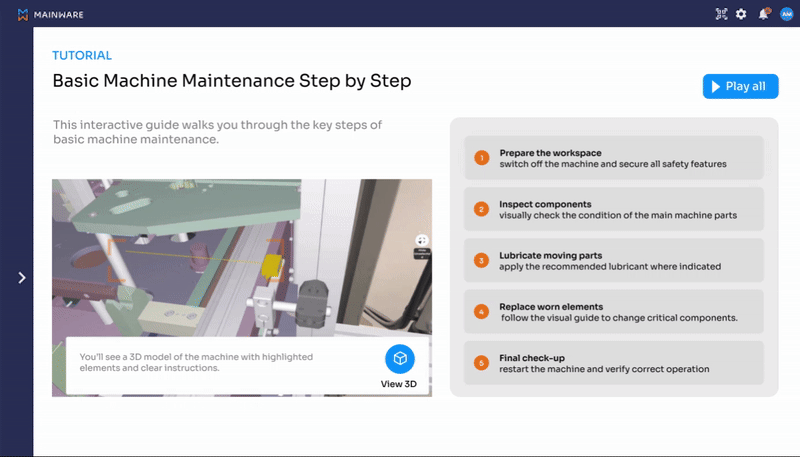Click 'follow the visual guide to change critical components.'
Viewport: 800px width, 457px height.
[x=619, y=318]
